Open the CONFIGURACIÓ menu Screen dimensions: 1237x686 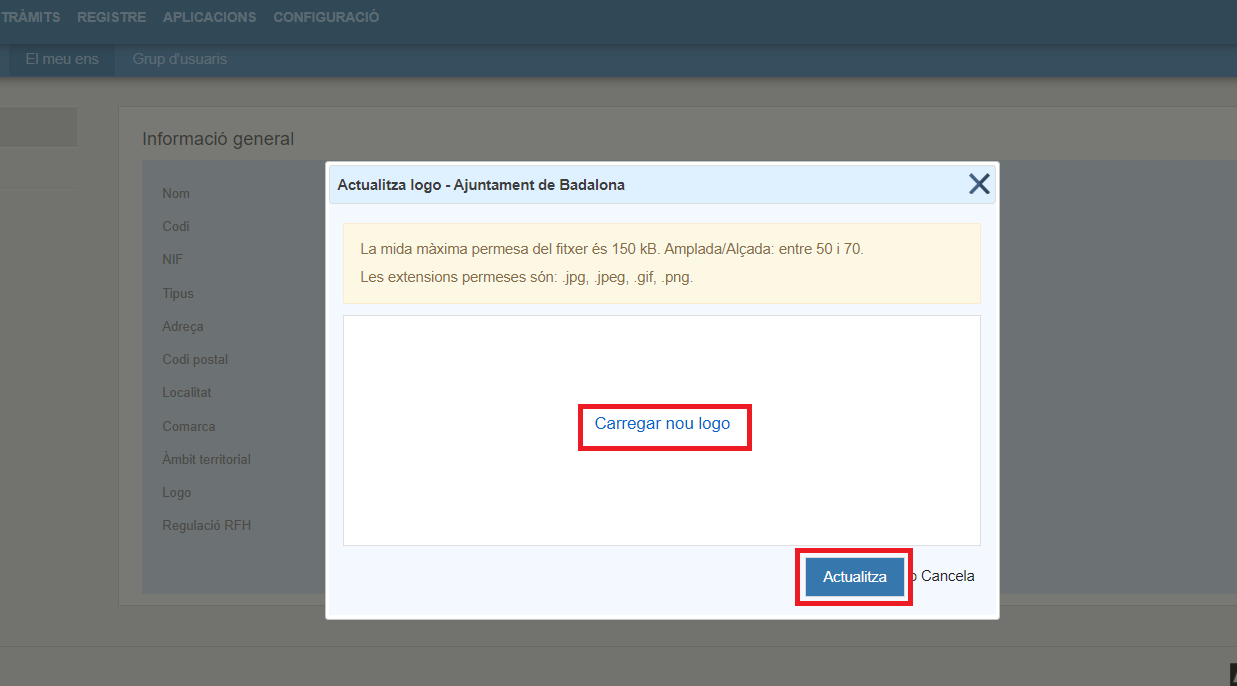pyautogui.click(x=326, y=18)
